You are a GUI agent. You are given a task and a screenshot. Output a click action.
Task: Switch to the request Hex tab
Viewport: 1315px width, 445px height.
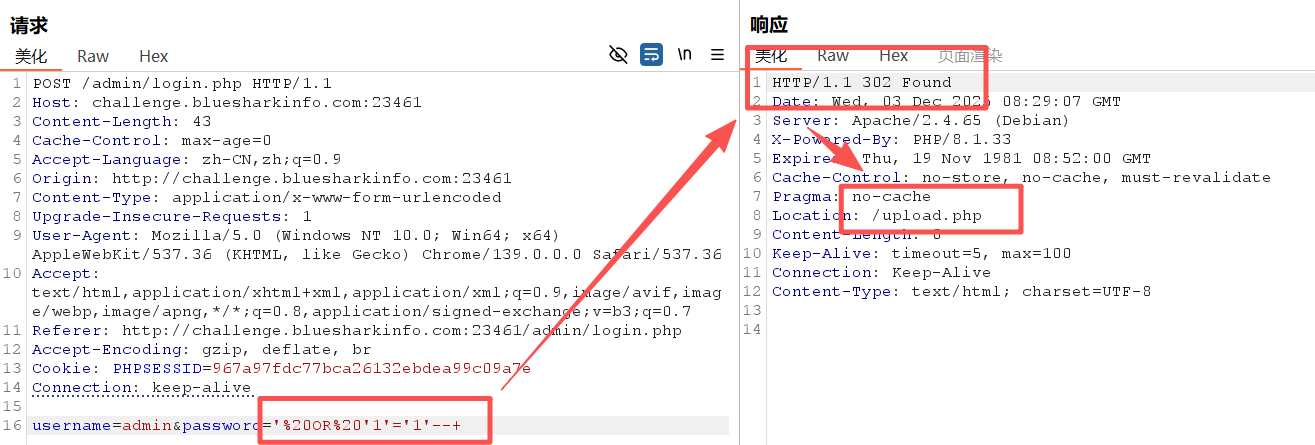[154, 56]
